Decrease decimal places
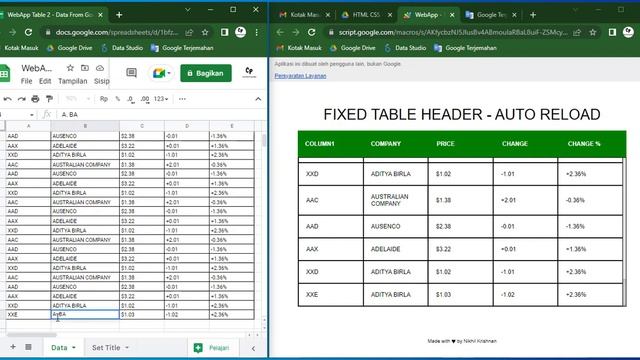The image size is (640, 360). tap(131, 99)
